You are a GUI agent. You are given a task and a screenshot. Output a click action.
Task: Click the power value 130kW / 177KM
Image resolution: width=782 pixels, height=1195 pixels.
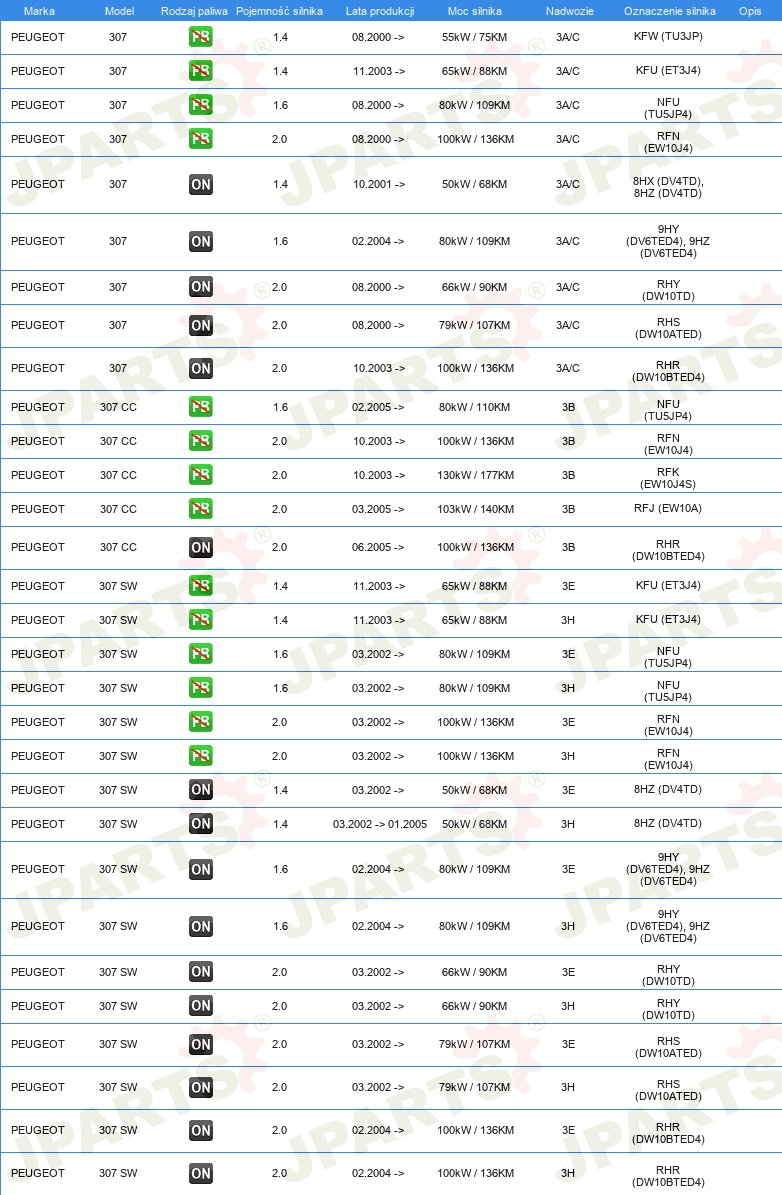[475, 475]
